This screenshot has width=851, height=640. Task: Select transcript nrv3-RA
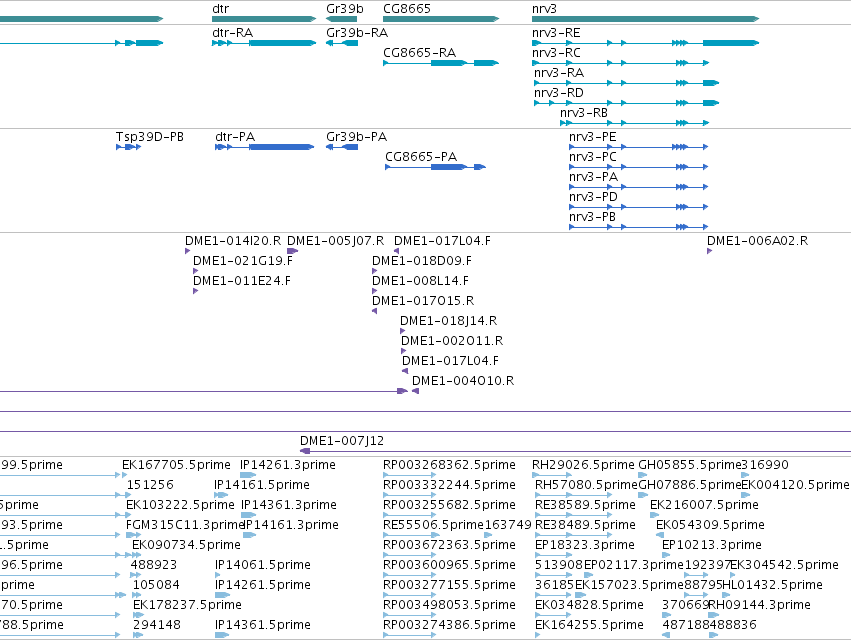pos(558,73)
